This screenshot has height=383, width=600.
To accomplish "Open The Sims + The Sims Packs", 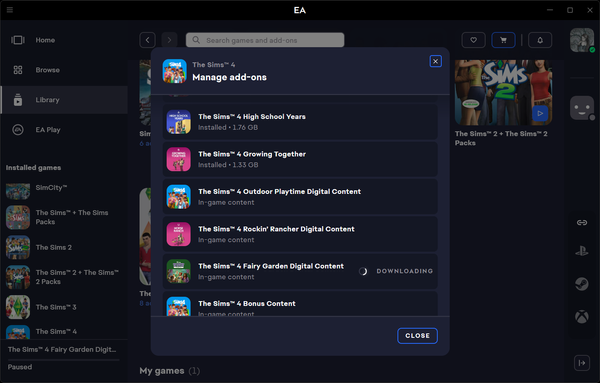I will [64, 217].
